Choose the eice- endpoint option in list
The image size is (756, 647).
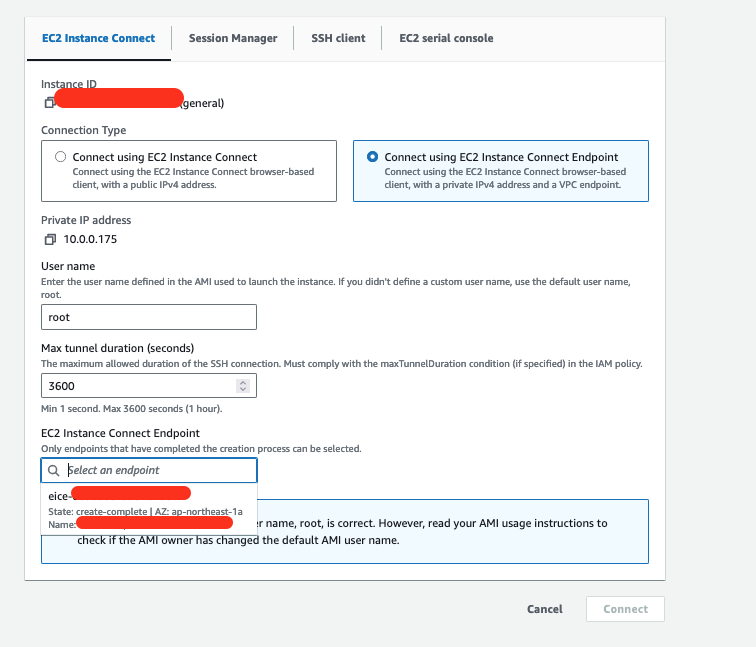tap(149, 510)
